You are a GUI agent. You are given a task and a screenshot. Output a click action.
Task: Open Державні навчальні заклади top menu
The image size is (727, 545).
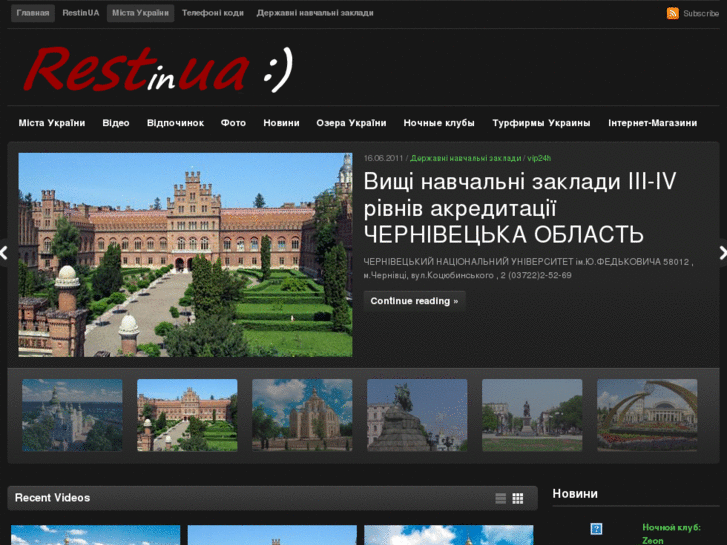pyautogui.click(x=315, y=13)
